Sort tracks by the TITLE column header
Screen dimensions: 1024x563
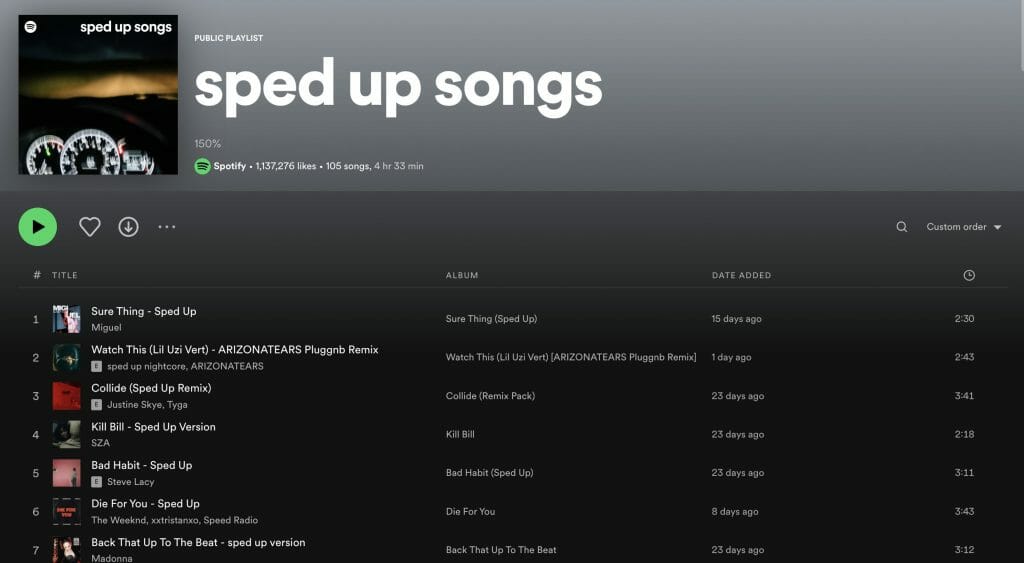point(65,275)
